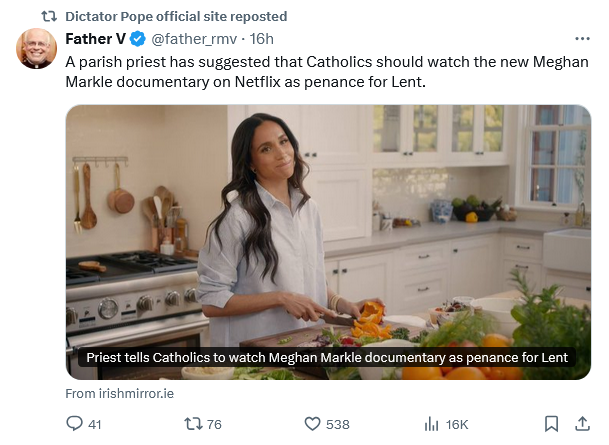609x445 pixels.
Task: Open Father V's profile avatar
Action: 37,49
